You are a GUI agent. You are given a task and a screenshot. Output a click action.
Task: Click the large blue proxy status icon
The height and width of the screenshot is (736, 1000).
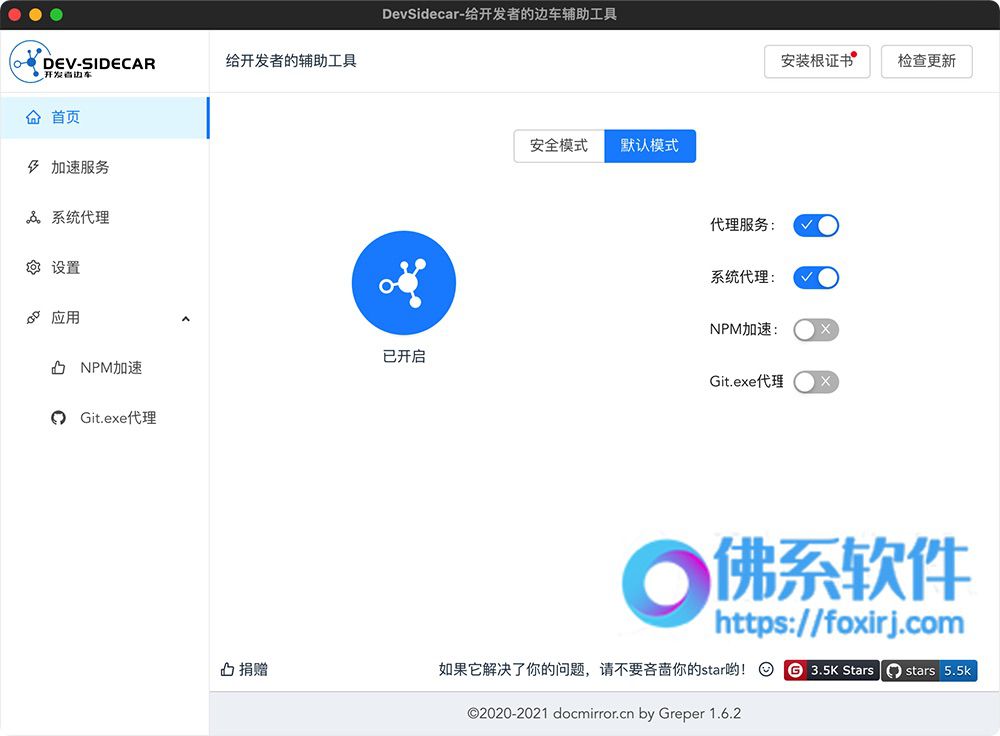404,283
